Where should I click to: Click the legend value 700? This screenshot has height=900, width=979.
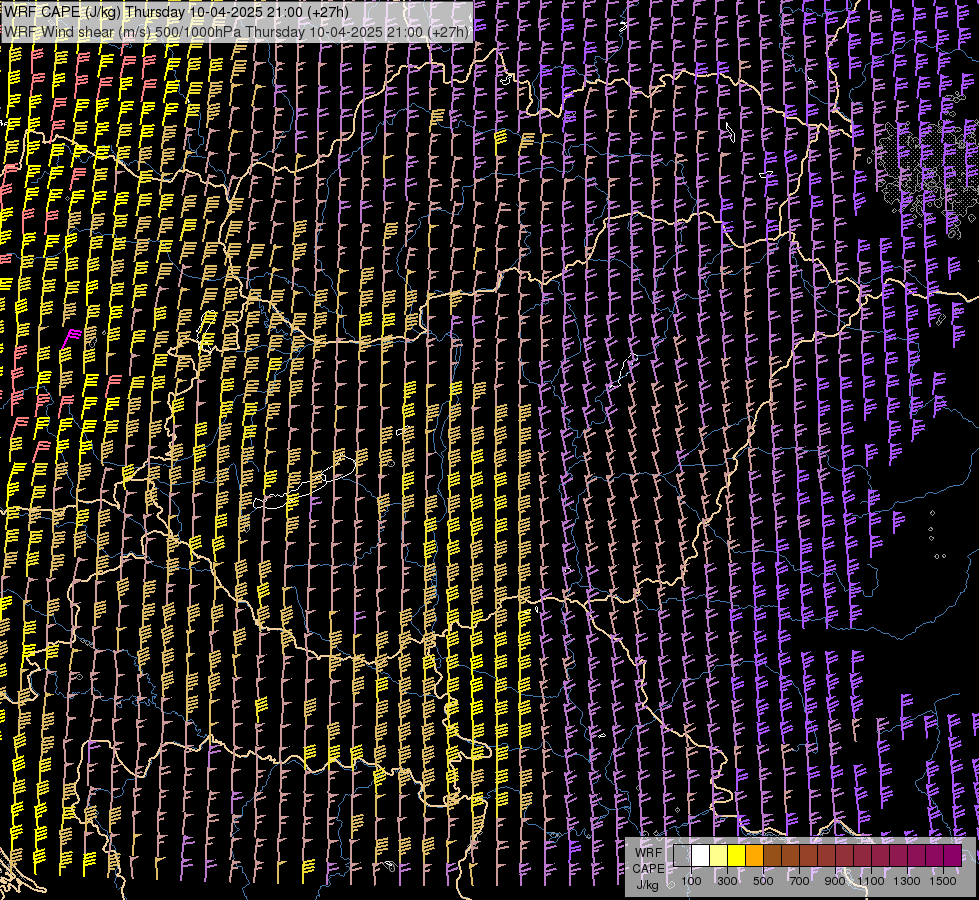click(x=799, y=881)
